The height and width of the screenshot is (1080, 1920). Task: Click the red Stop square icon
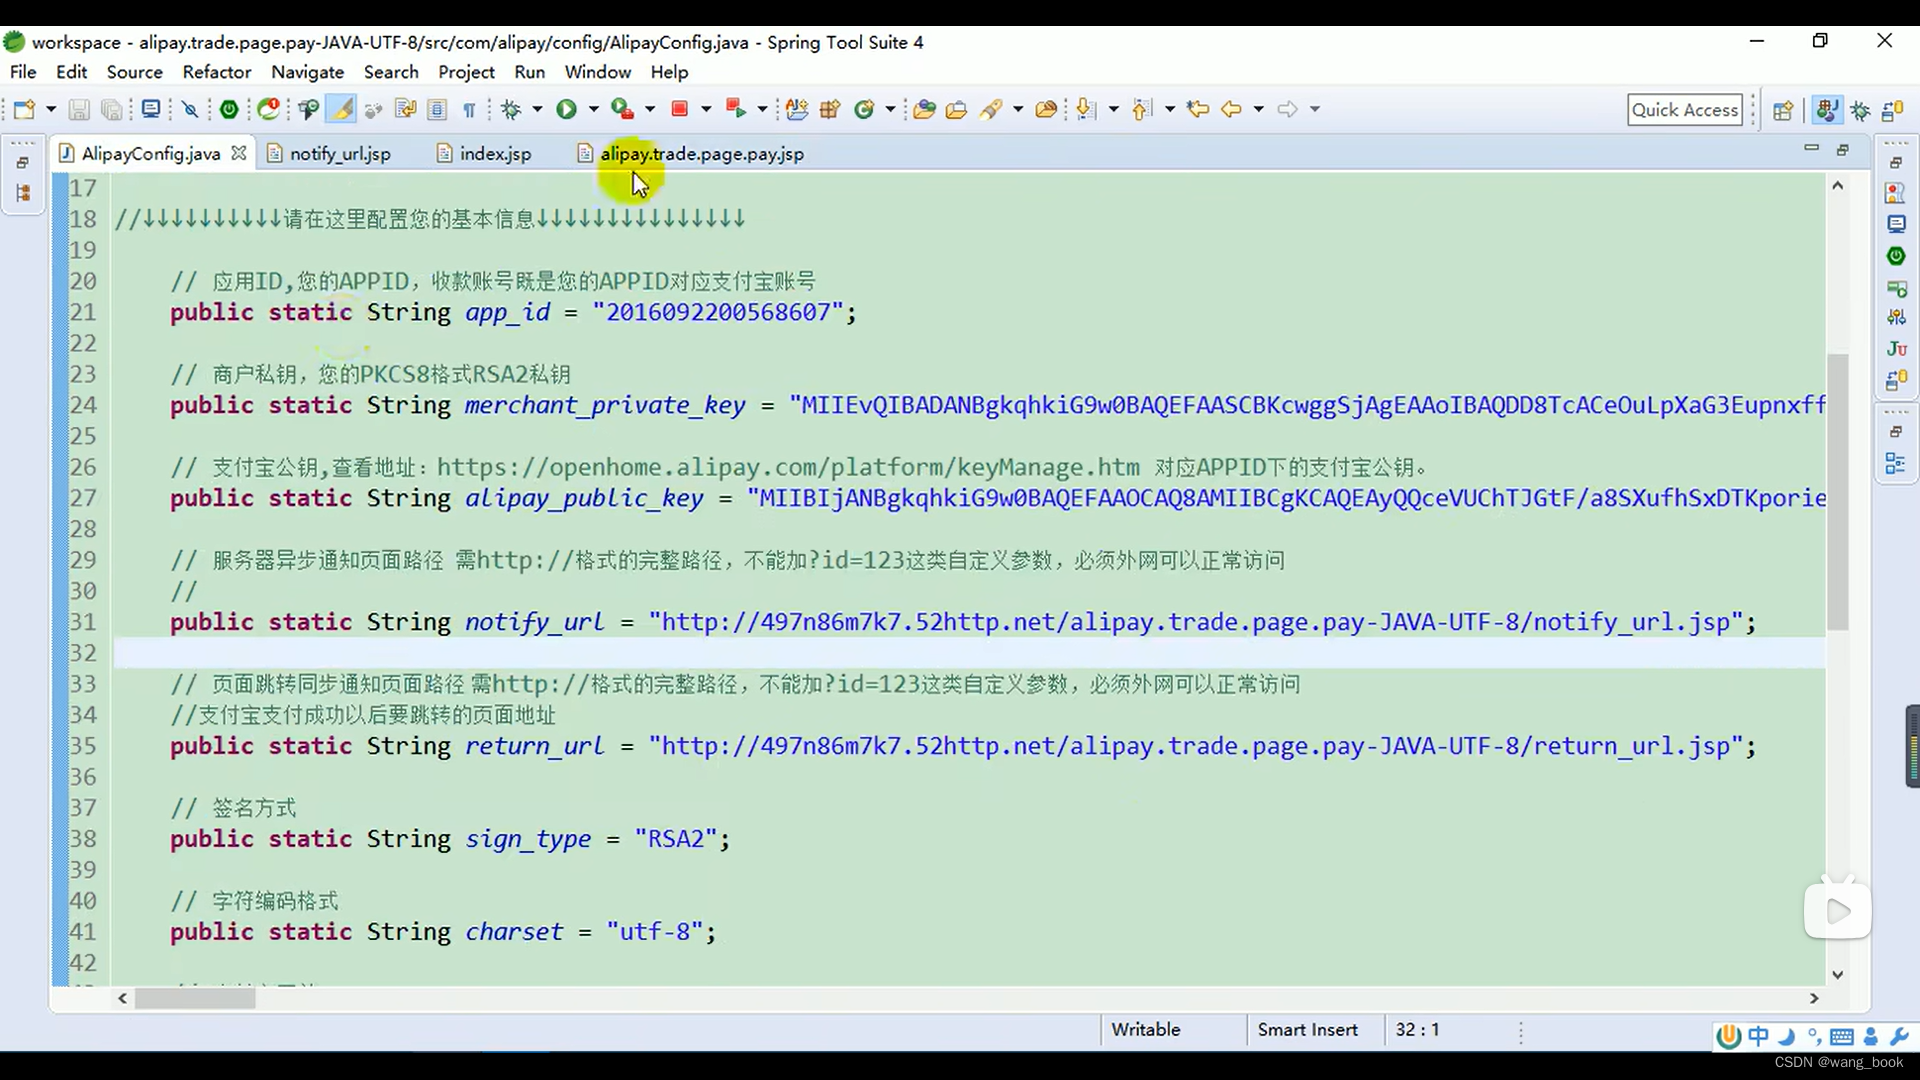(x=680, y=109)
